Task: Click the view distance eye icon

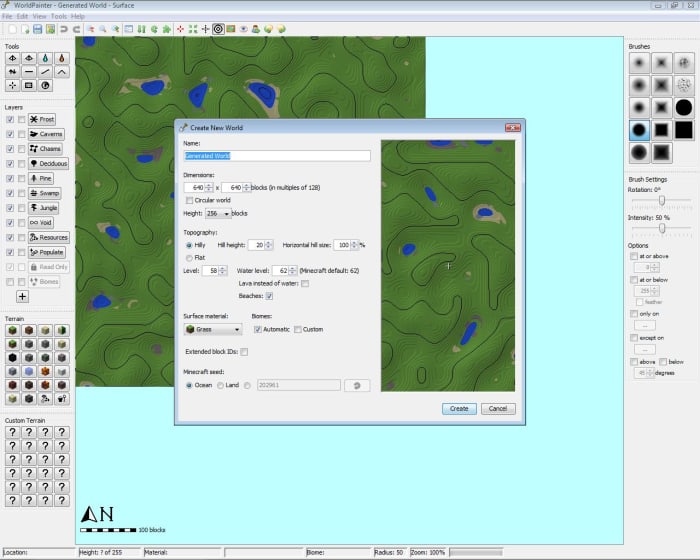Action: [x=243, y=29]
